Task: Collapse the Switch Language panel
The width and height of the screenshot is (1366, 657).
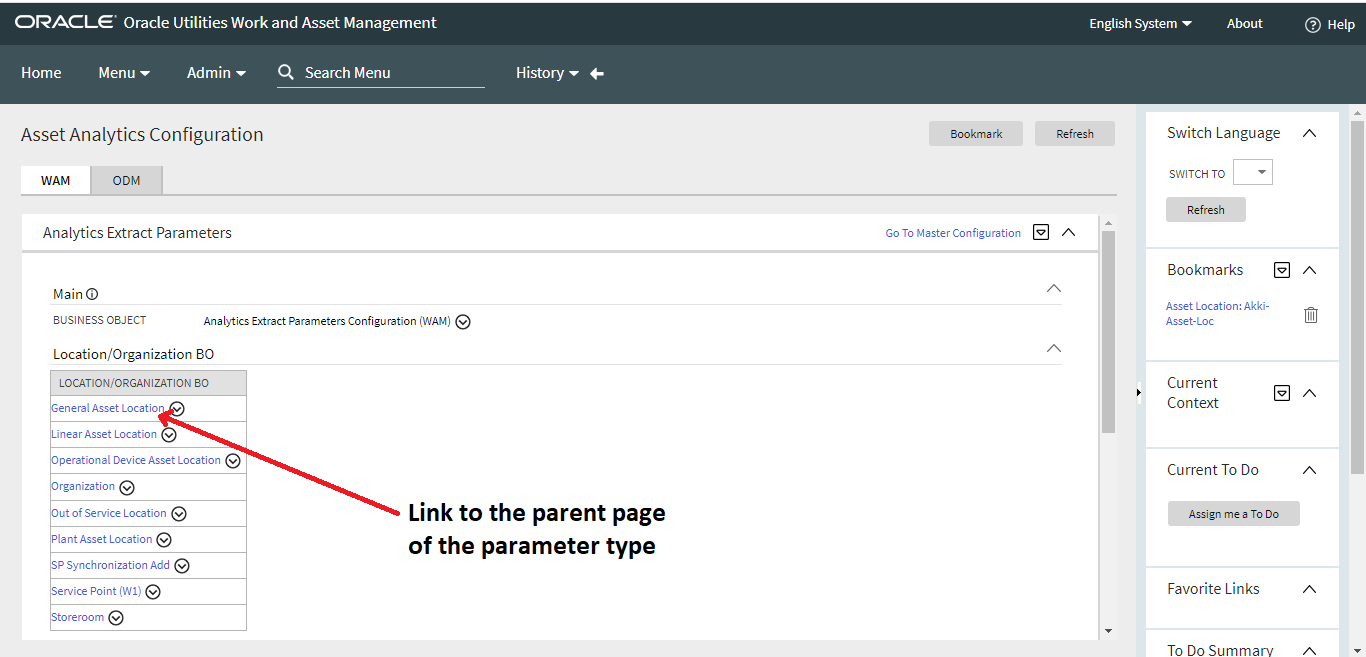Action: [1309, 132]
